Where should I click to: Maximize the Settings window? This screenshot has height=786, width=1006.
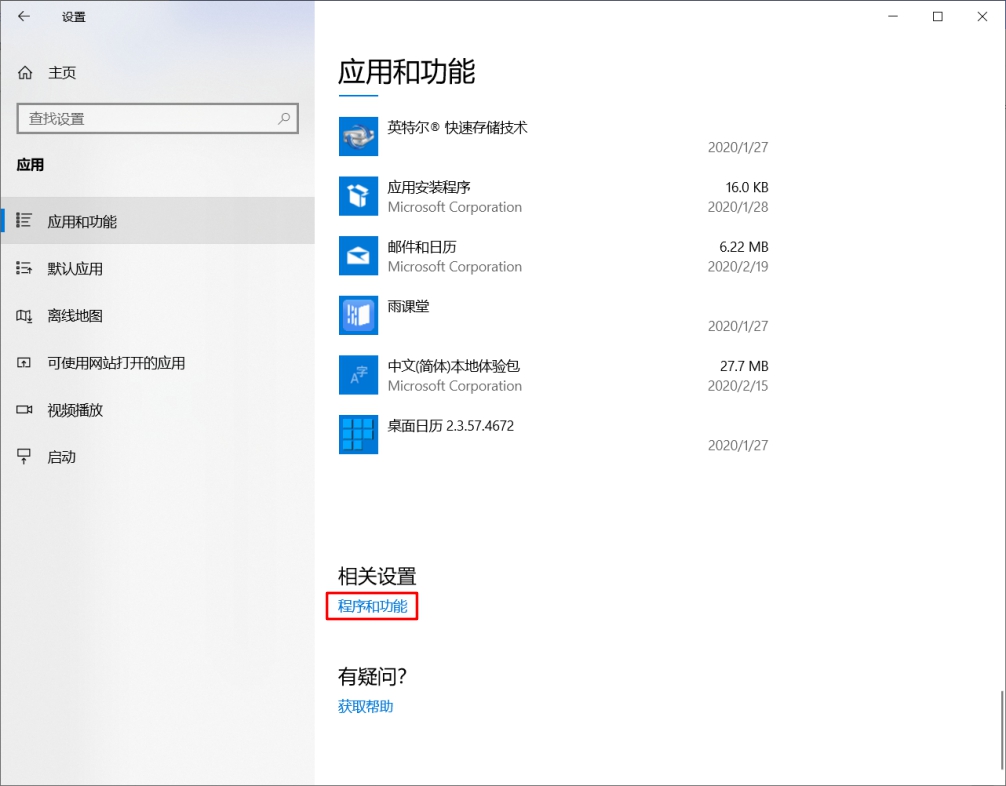(937, 17)
